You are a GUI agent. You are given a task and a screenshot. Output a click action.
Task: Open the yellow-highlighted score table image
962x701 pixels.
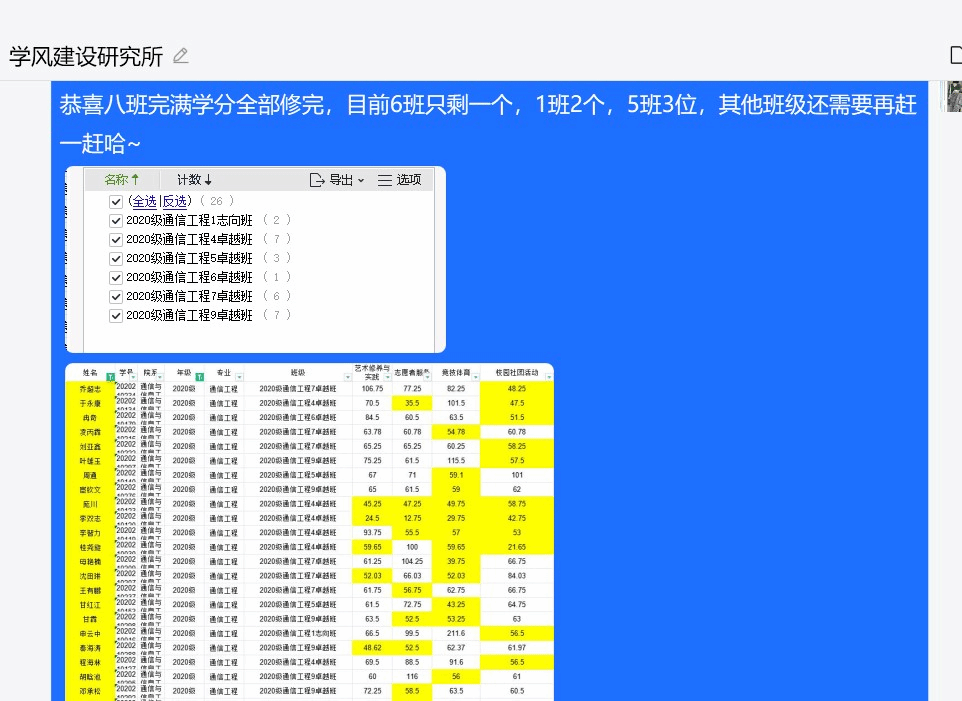pos(308,530)
